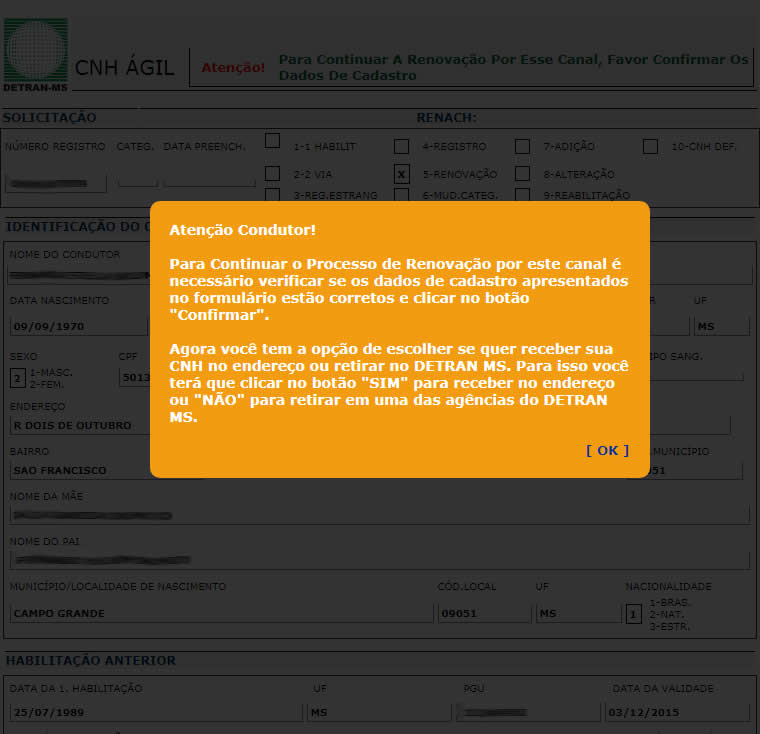This screenshot has width=760, height=734.
Task: Click the DETRAN-MS logo
Action: click(35, 55)
